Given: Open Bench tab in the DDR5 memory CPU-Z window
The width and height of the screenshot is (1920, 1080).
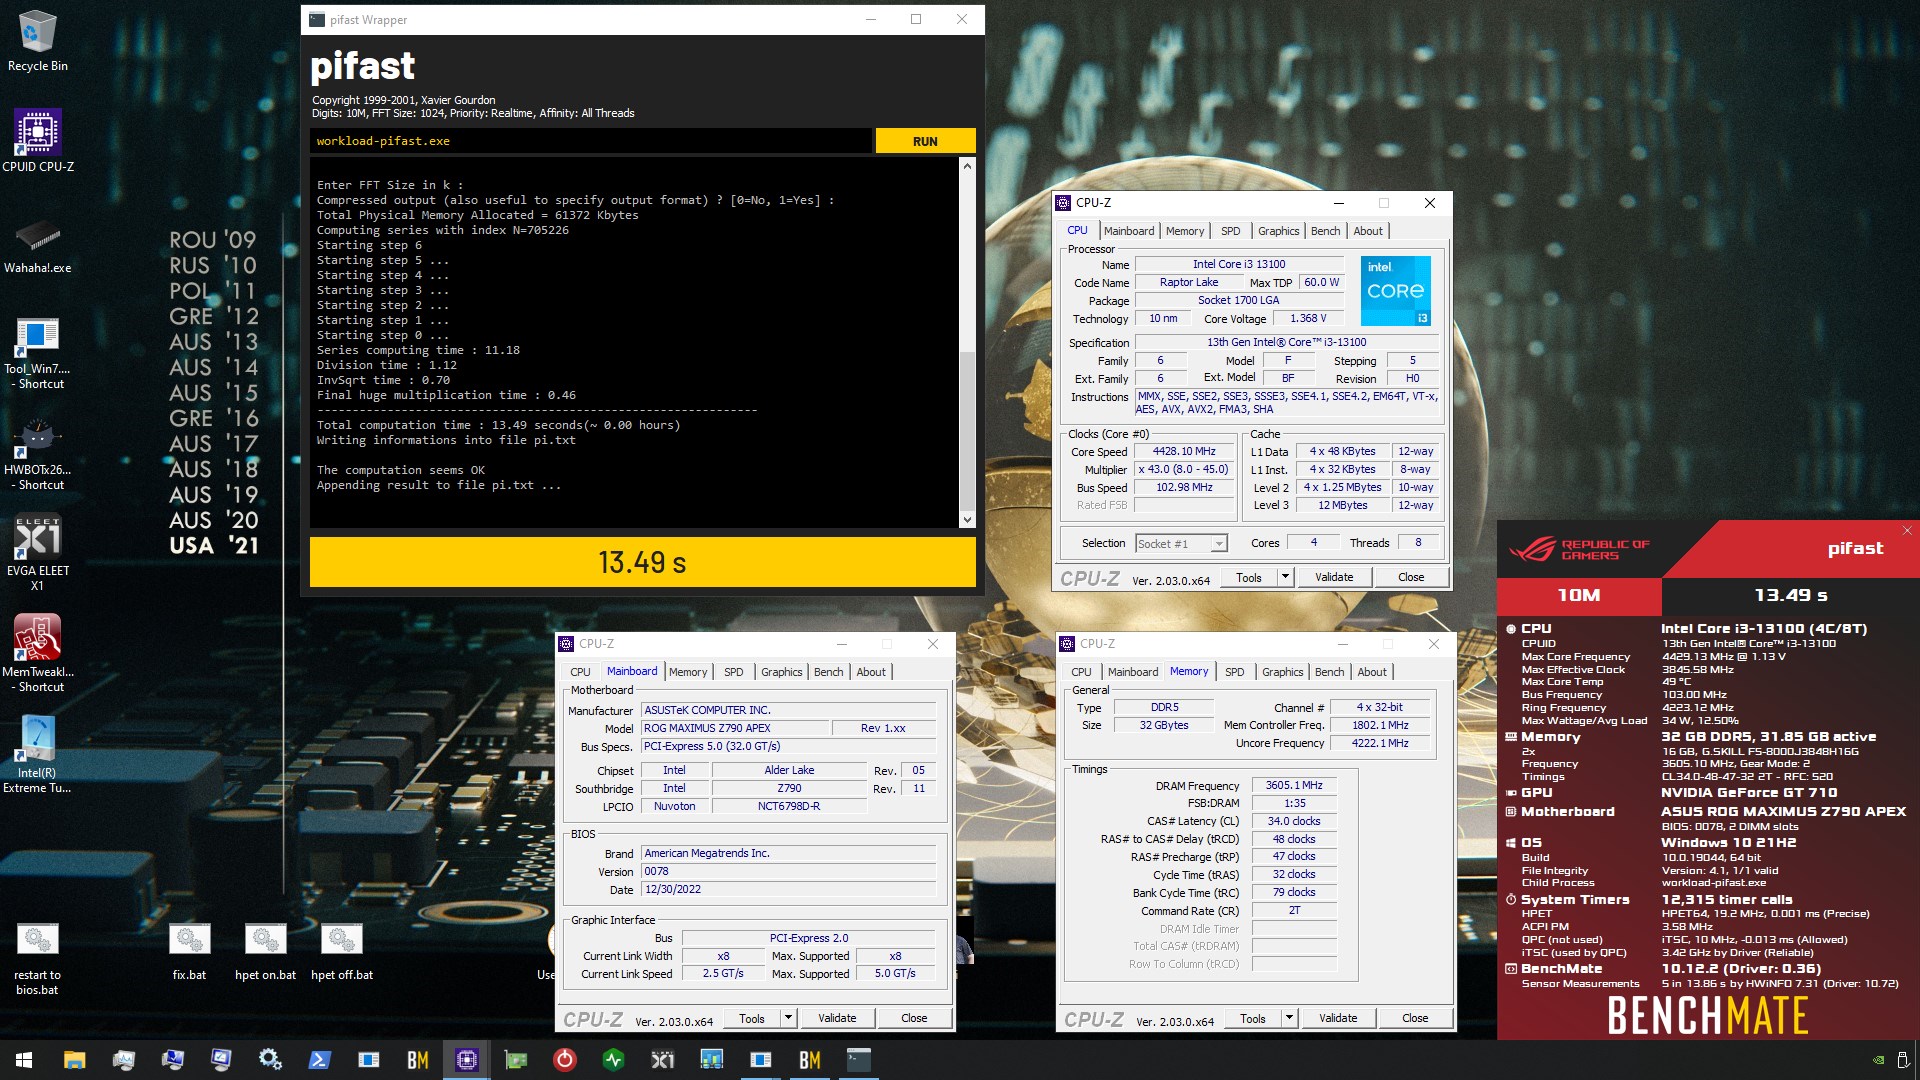Looking at the screenshot, I should 1329,672.
